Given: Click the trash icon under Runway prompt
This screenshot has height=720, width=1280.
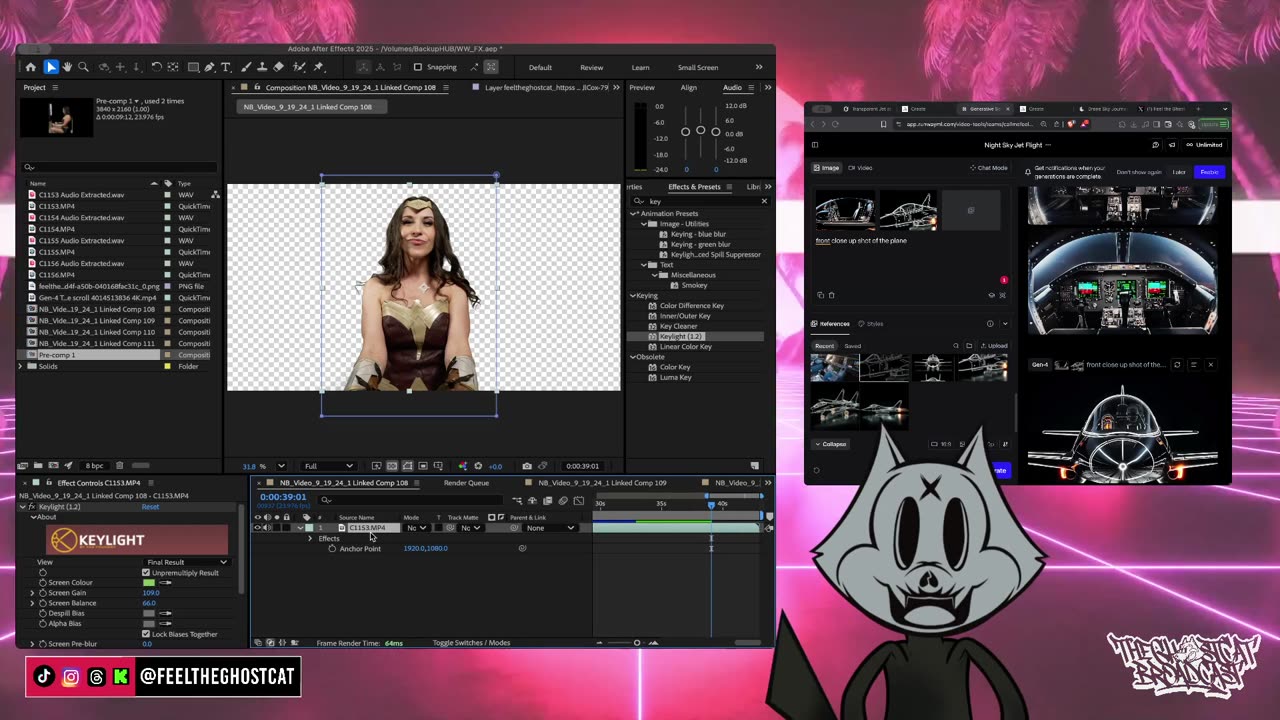Looking at the screenshot, I should click(832, 295).
